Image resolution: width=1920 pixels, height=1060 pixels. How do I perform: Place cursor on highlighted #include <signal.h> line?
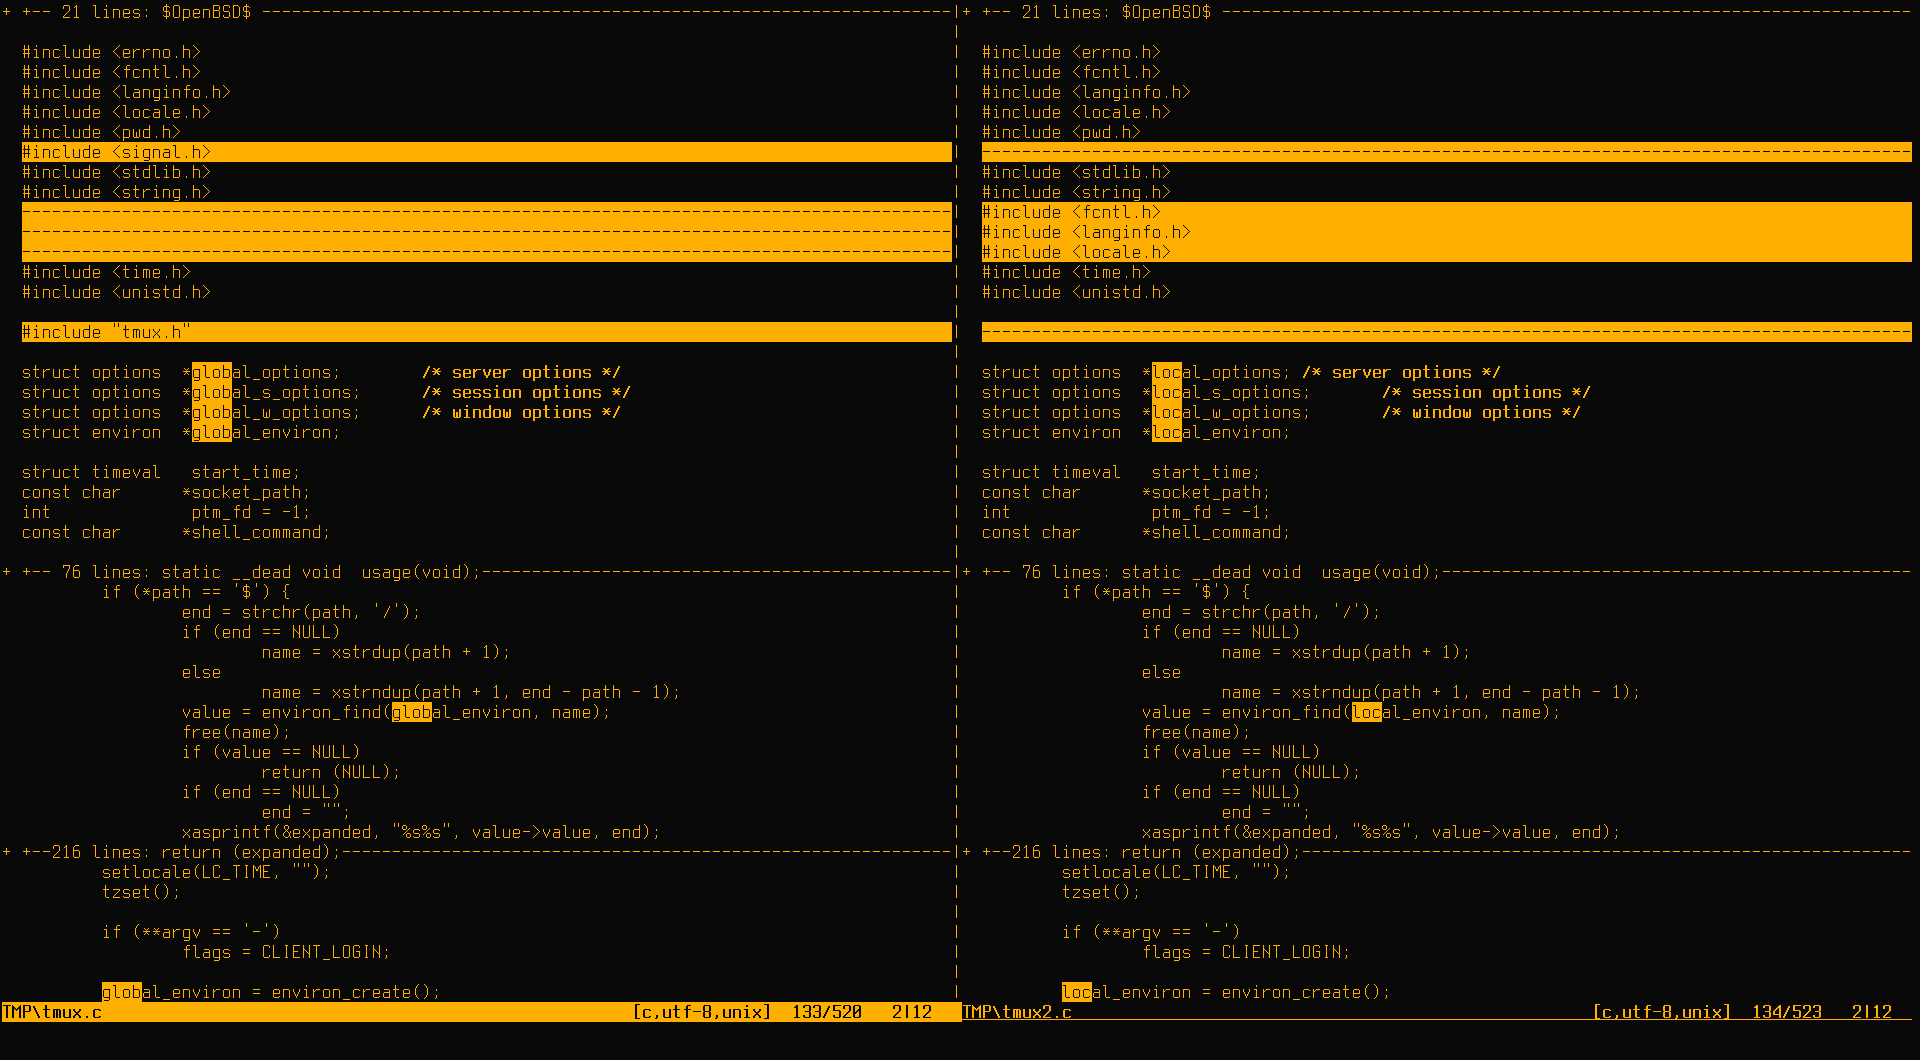[486, 152]
